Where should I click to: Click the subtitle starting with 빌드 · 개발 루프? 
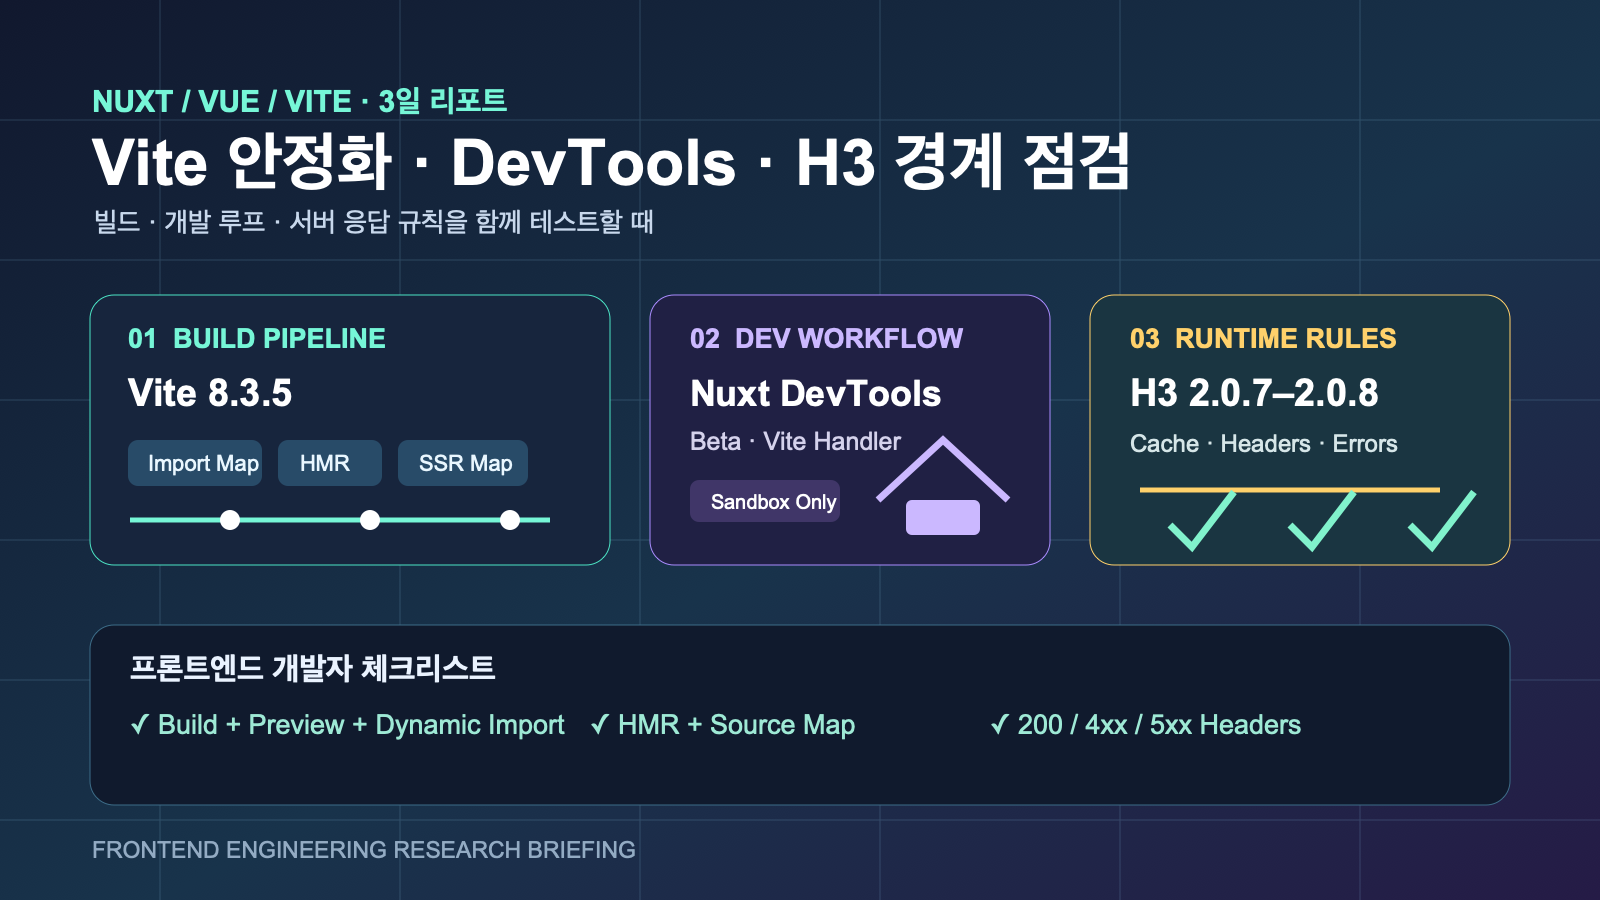[373, 221]
